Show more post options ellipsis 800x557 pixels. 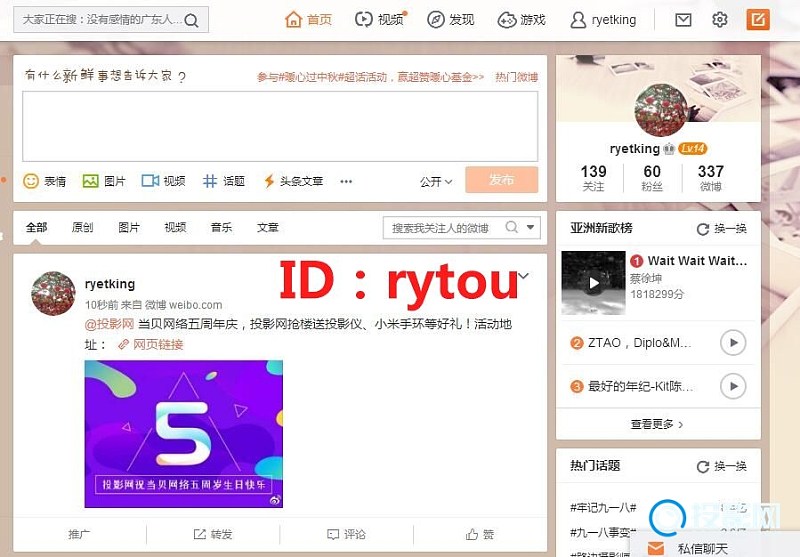coord(346,182)
